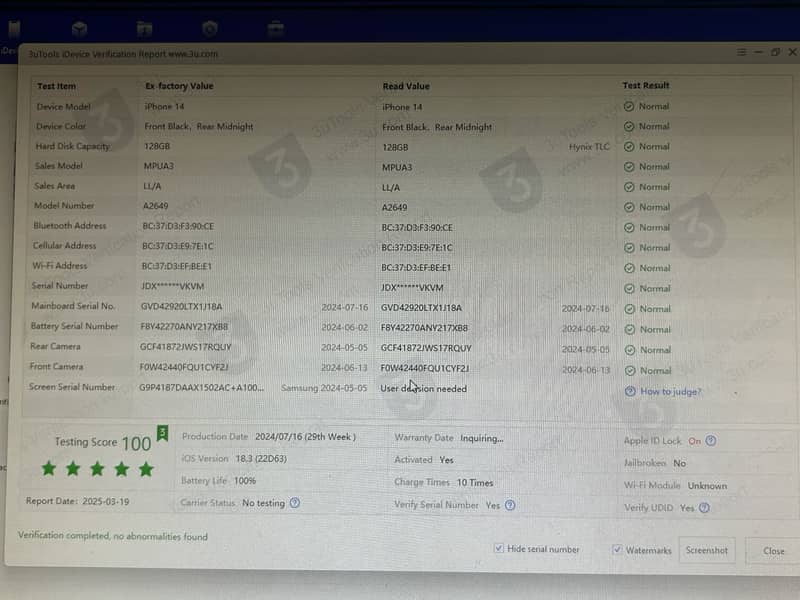
Task: Toggle the Watermarks checkbox
Action: click(617, 549)
